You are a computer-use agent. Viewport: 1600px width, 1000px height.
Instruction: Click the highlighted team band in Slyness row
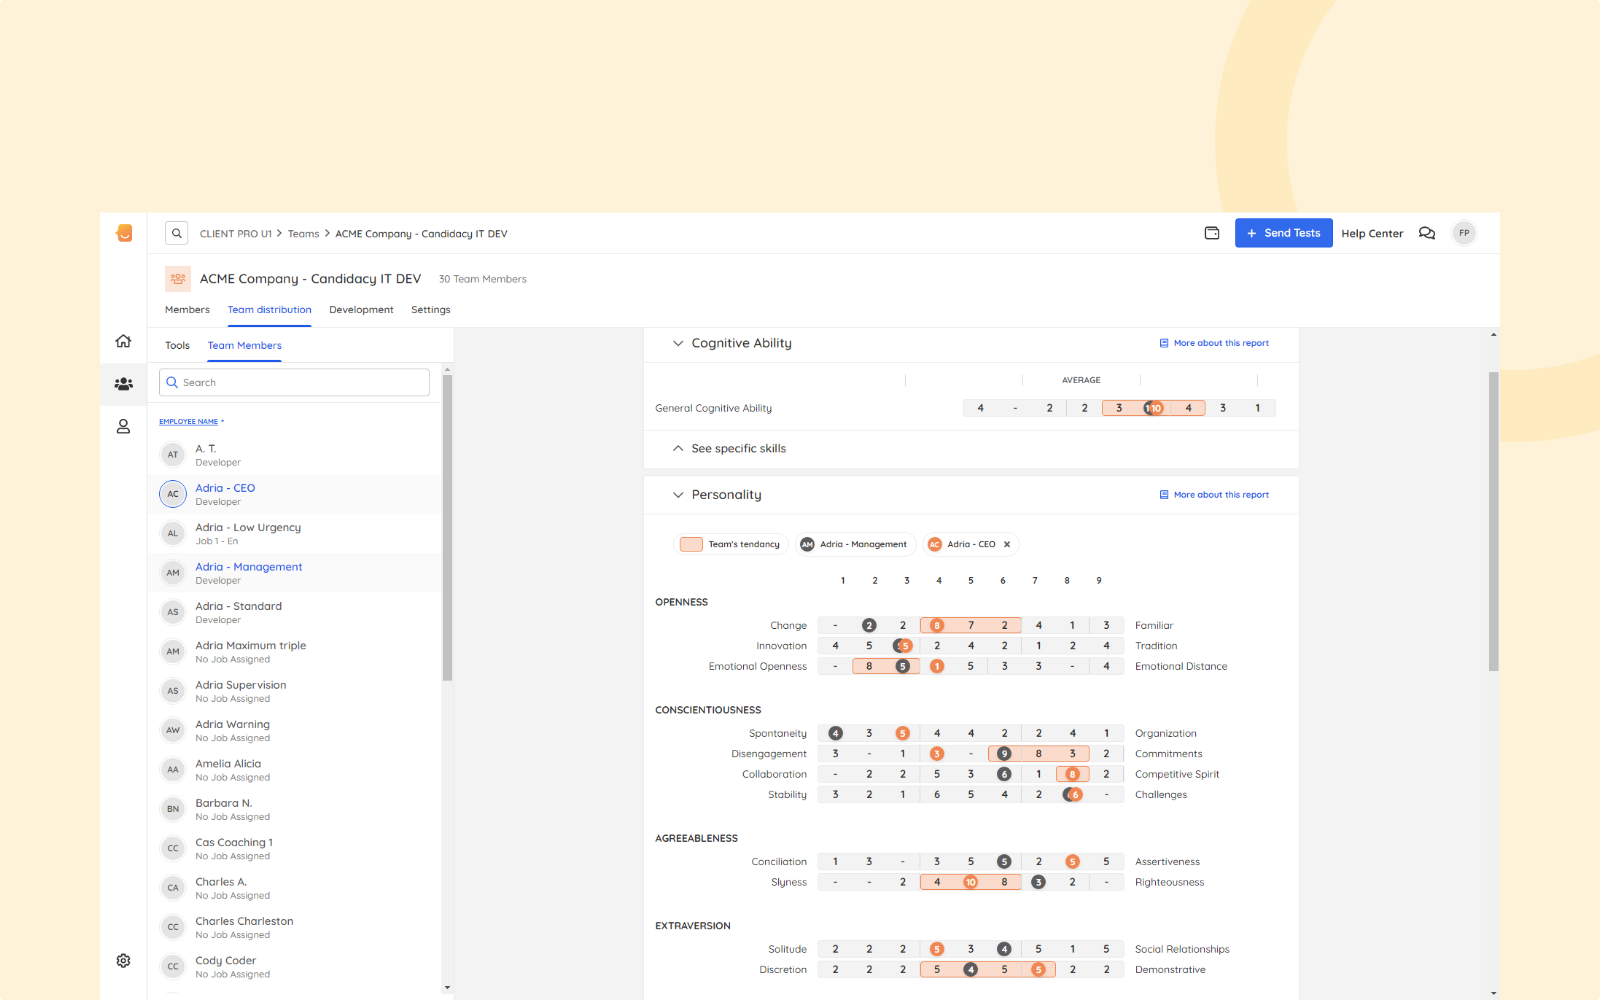(x=970, y=883)
